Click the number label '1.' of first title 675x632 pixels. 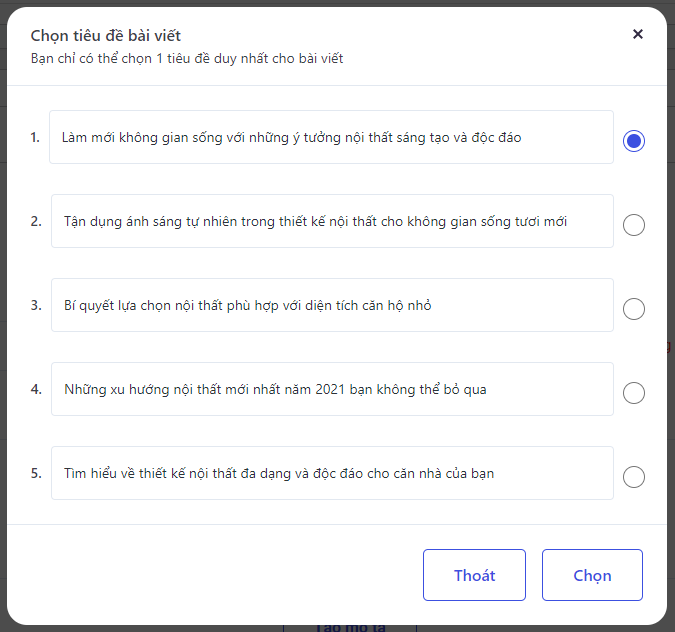tap(35, 137)
